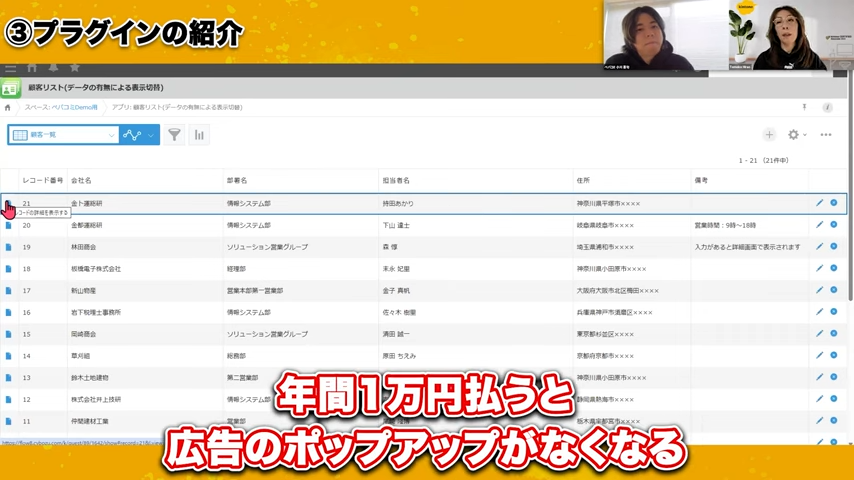Add a new record with the plus icon
This screenshot has width=854, height=480.
pyautogui.click(x=769, y=135)
